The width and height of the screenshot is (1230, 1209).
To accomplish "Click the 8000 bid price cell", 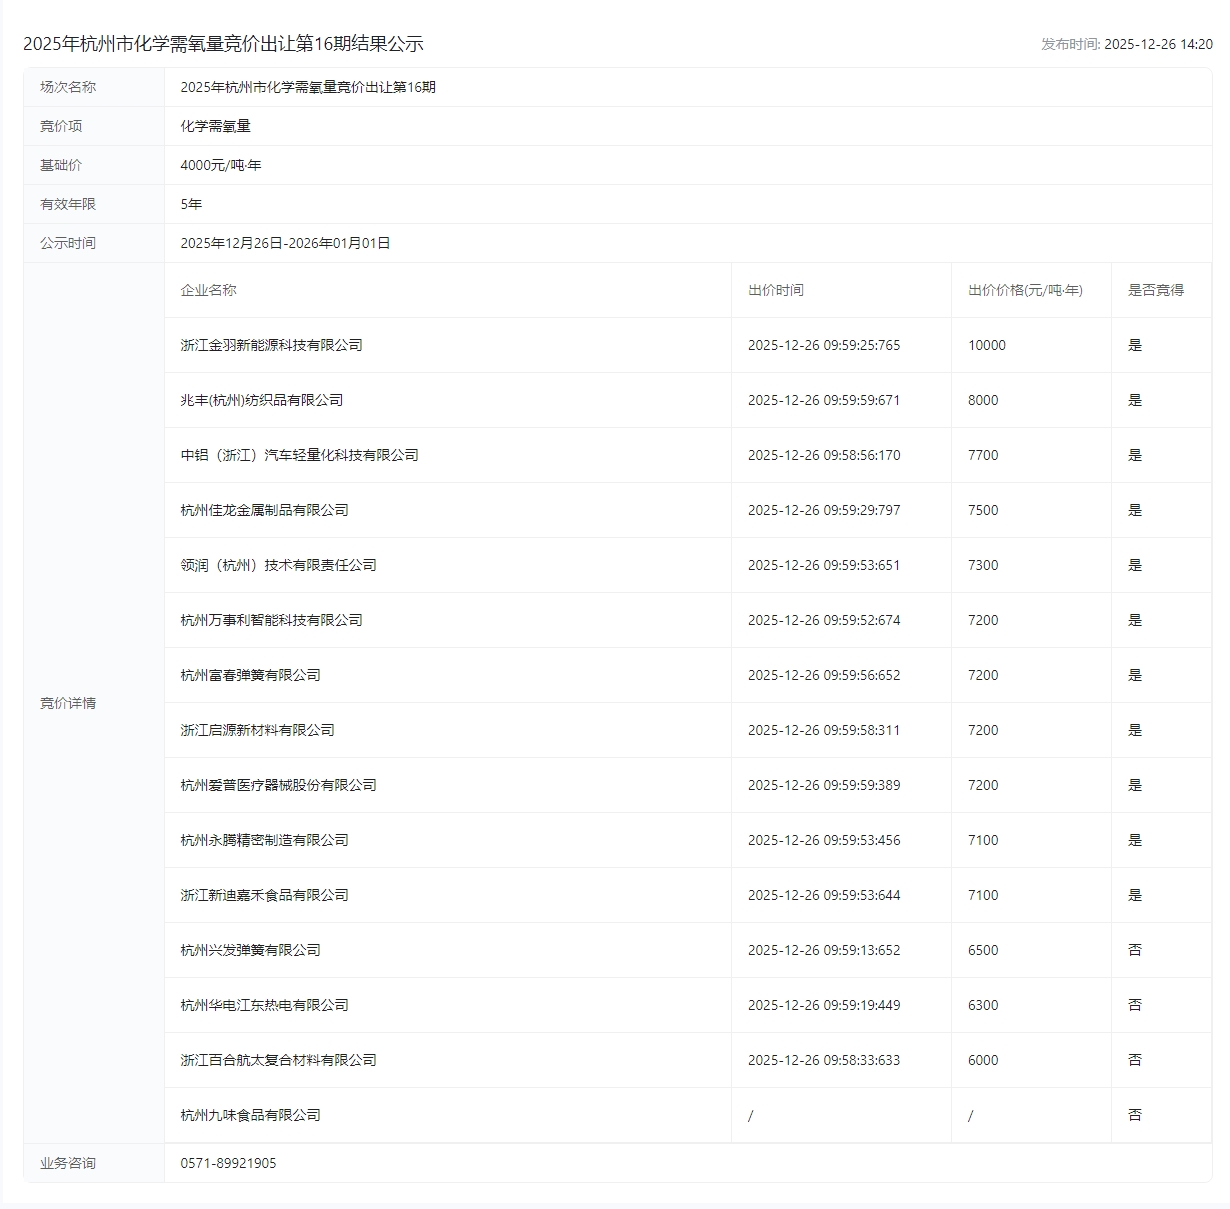I will (x=983, y=400).
